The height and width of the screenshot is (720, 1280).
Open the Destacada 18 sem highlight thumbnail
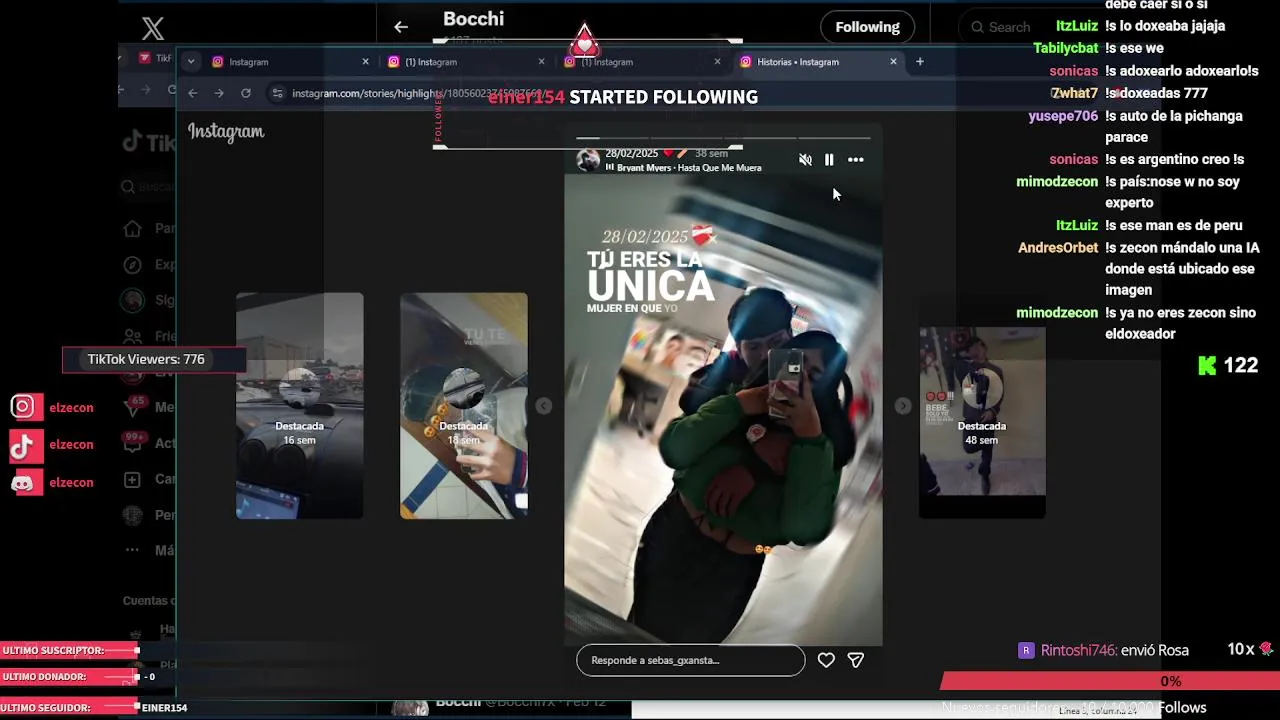point(464,405)
